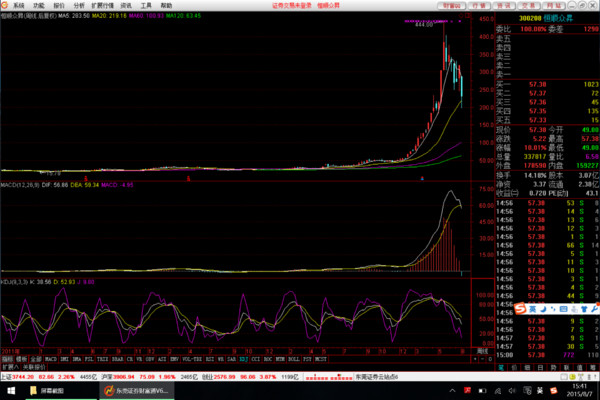Switch to the CCI indicator
Image resolution: width=600 pixels, height=400 pixels.
click(x=255, y=359)
